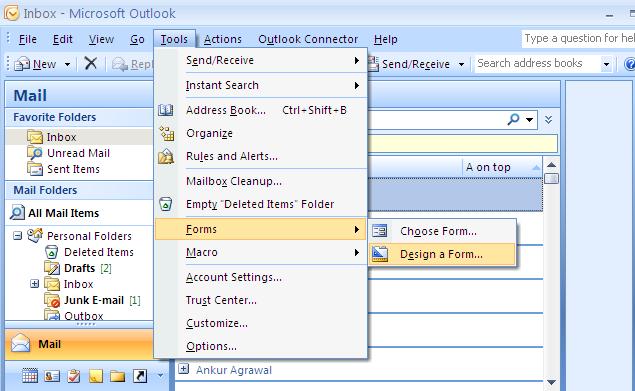Open the Actions menu
635x391 pixels.
223,39
